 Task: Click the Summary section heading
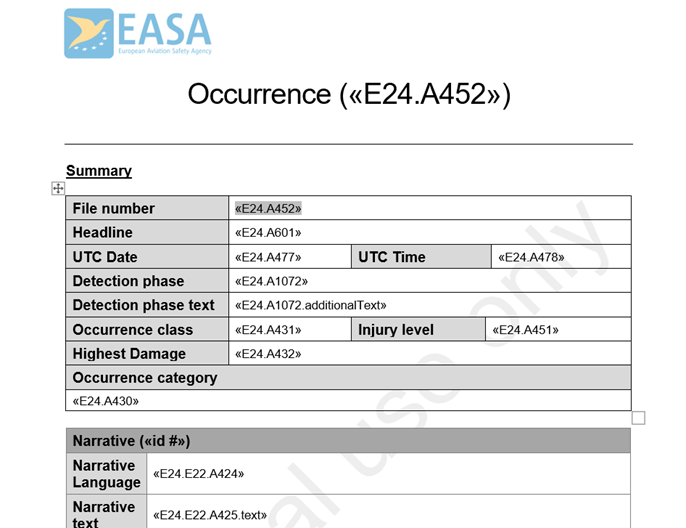tap(99, 171)
